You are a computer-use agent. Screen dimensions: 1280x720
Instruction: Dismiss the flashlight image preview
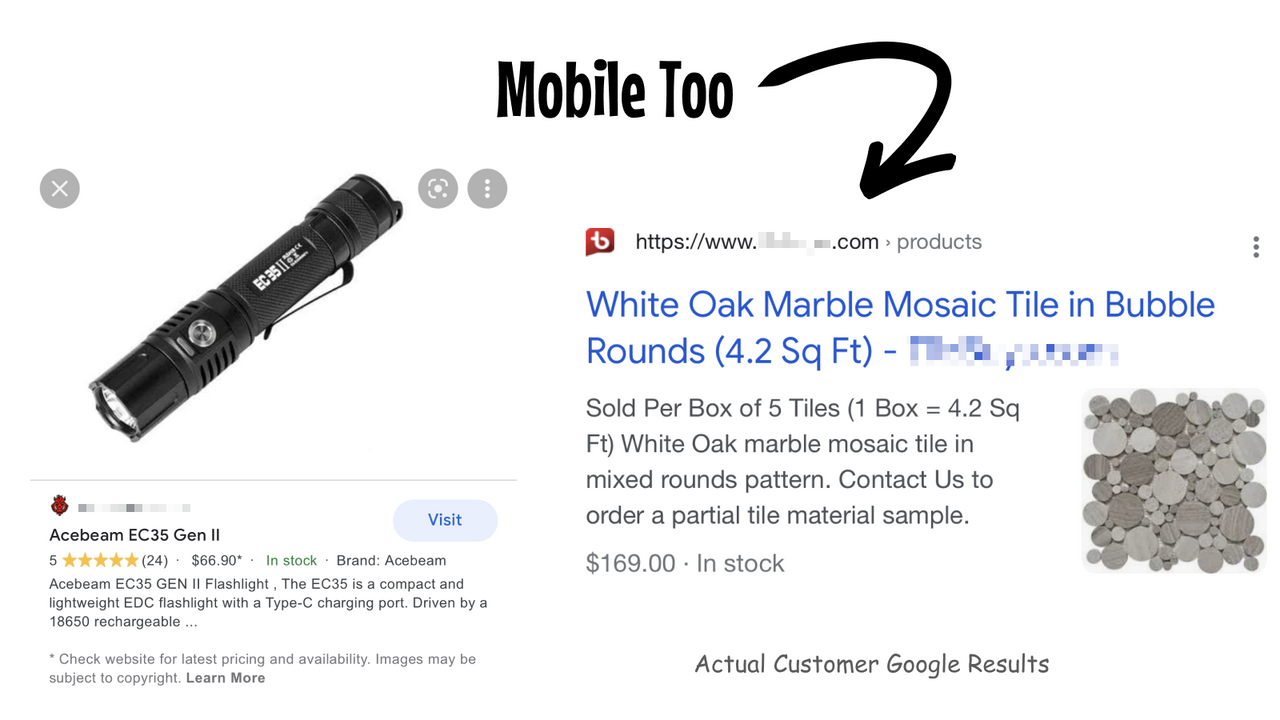point(59,188)
